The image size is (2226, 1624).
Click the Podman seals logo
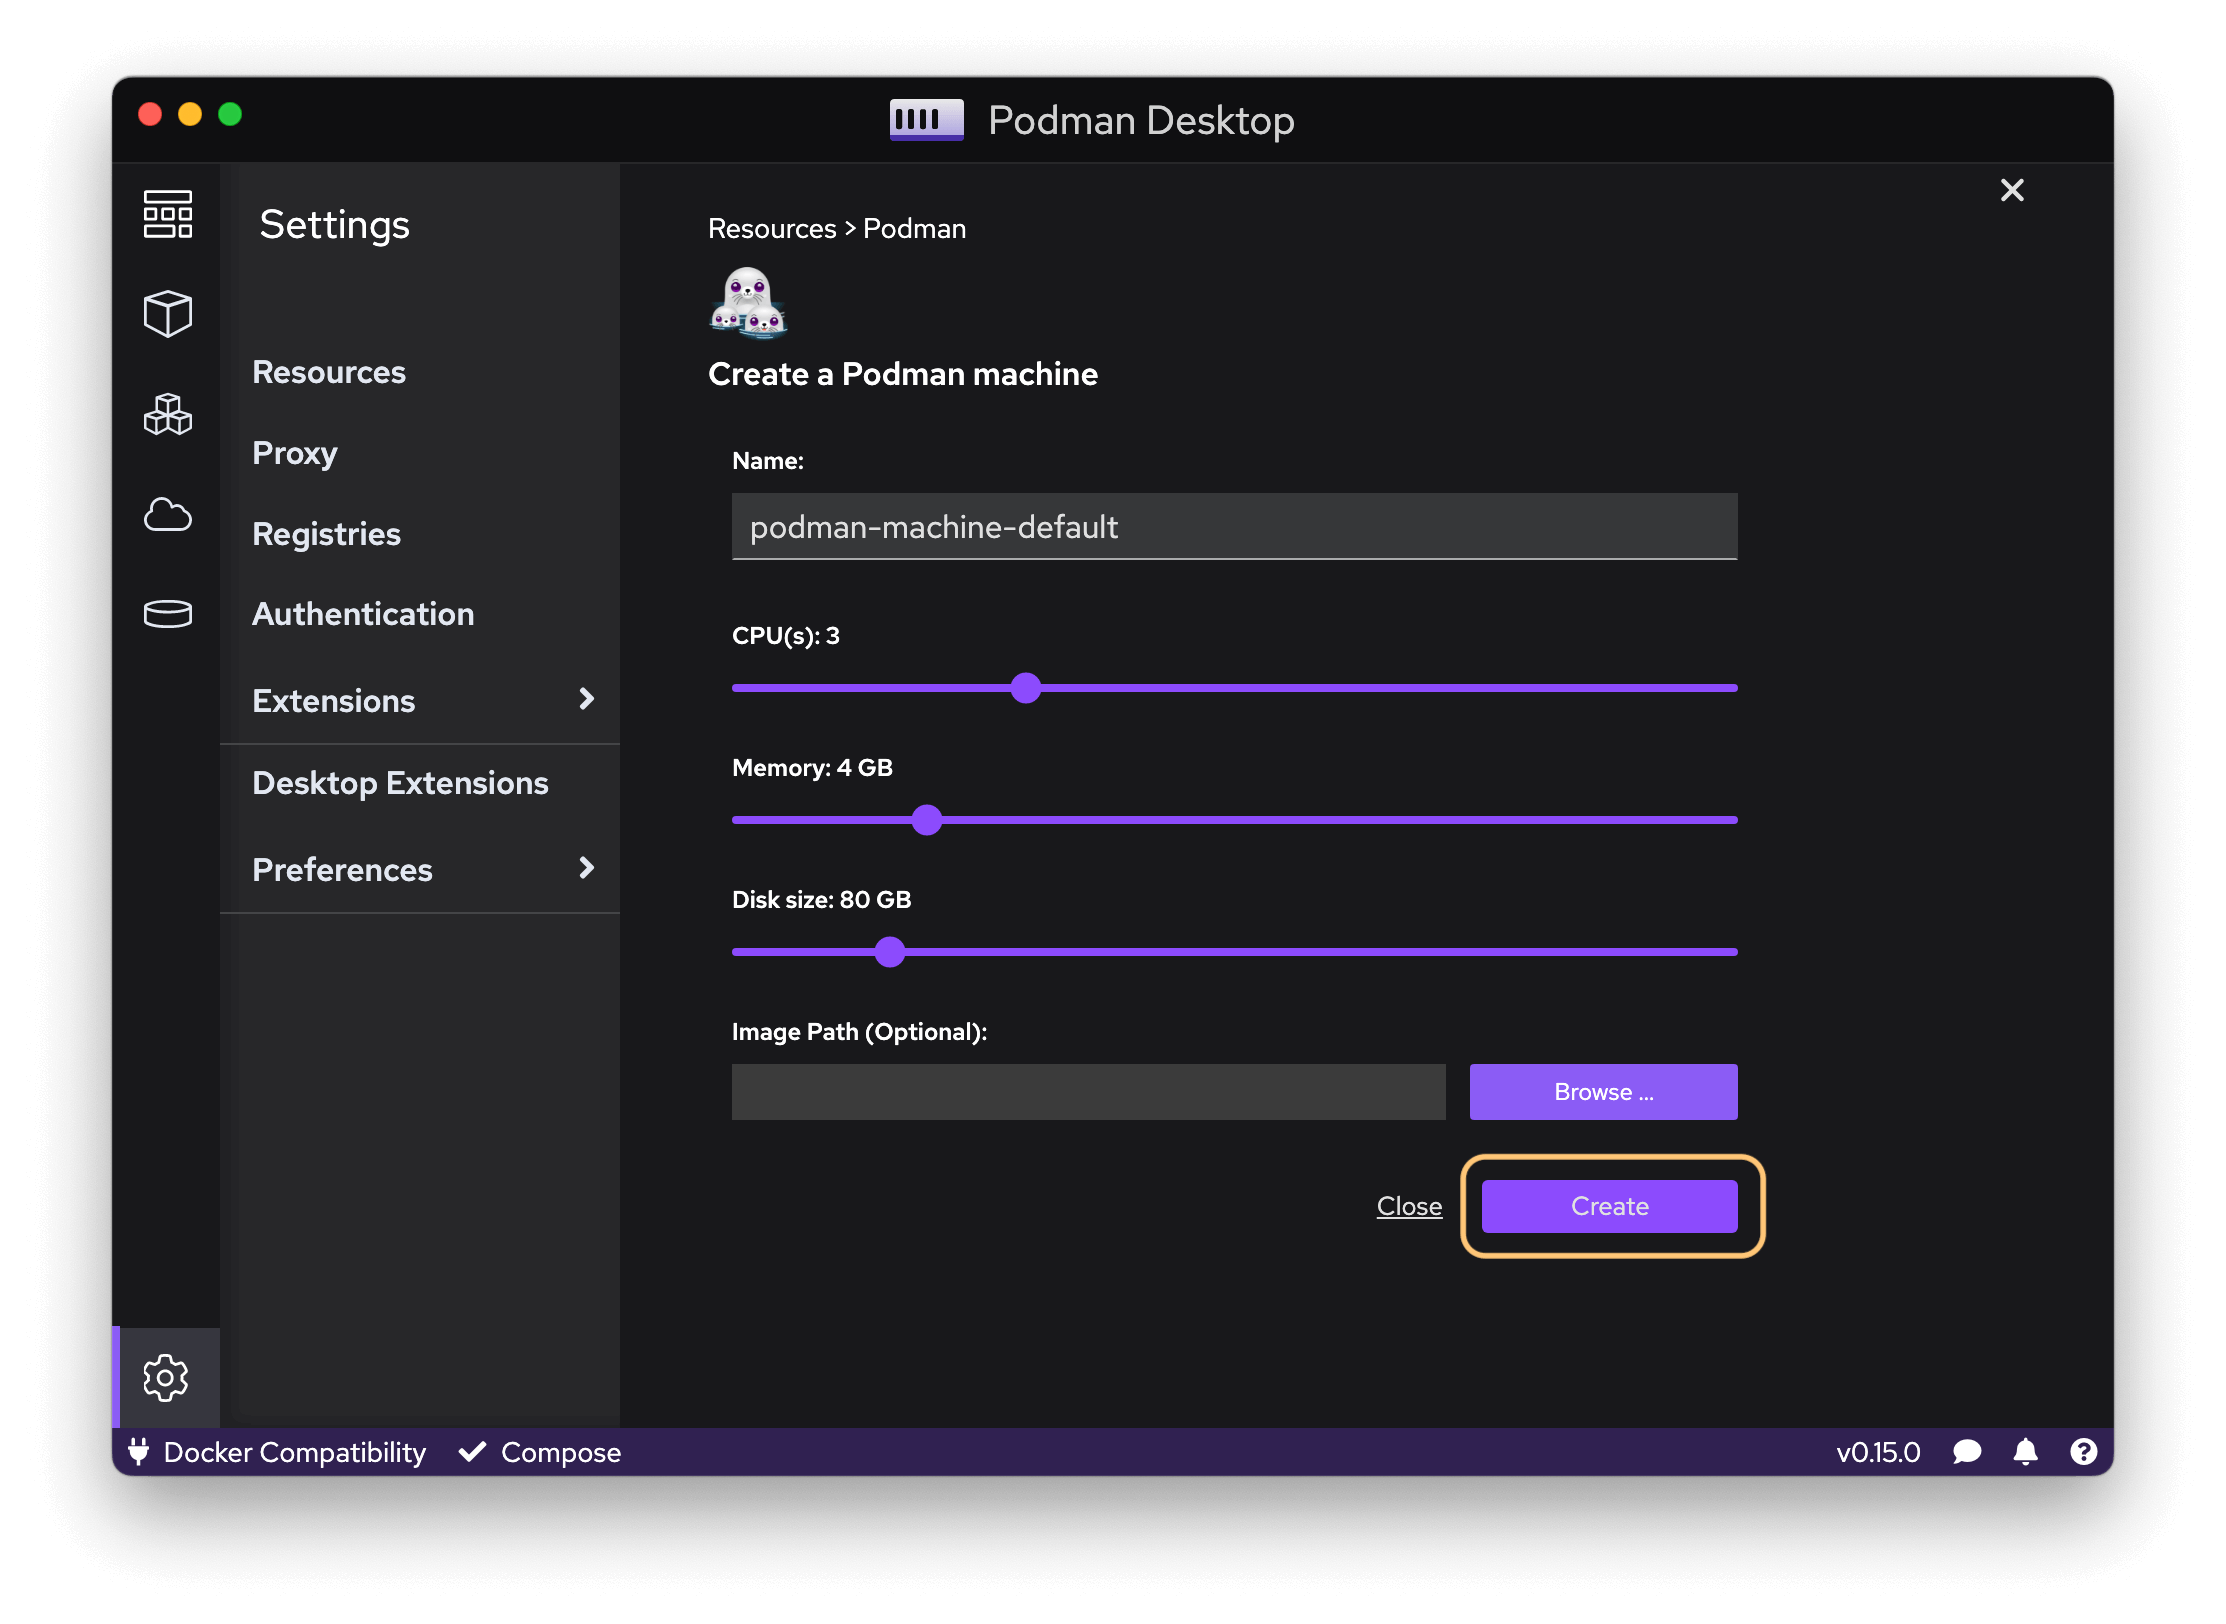748,302
